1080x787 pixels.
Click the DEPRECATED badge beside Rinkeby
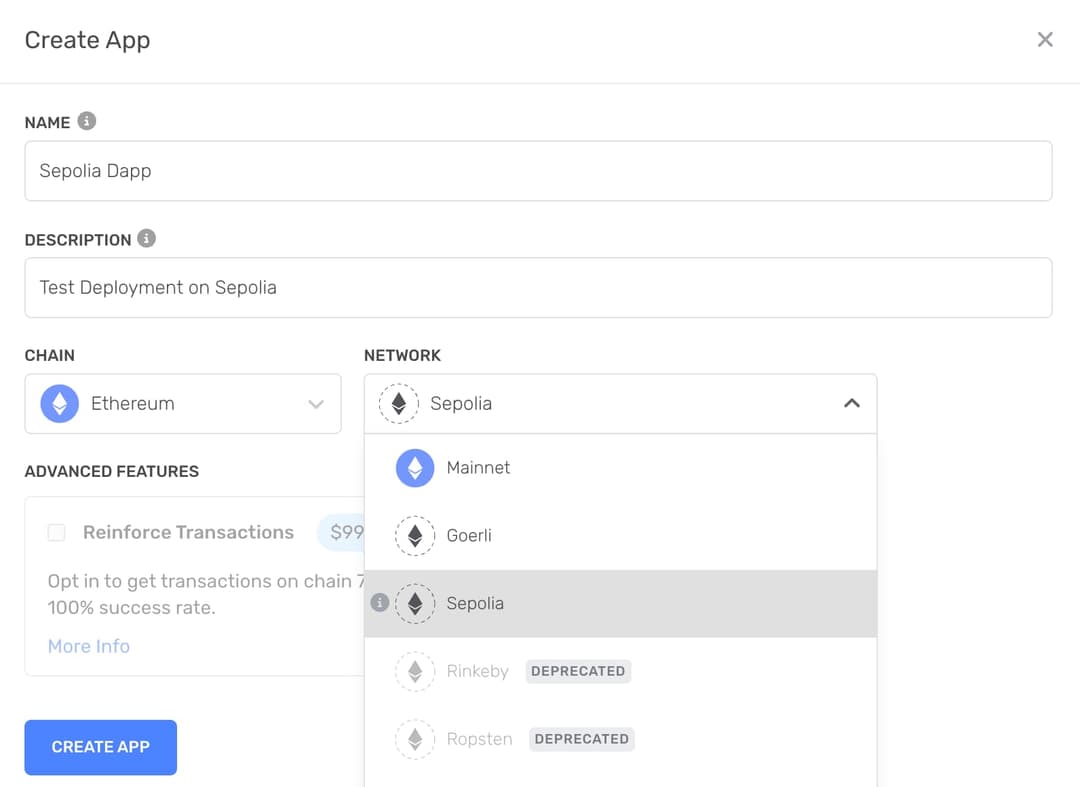pyautogui.click(x=578, y=671)
